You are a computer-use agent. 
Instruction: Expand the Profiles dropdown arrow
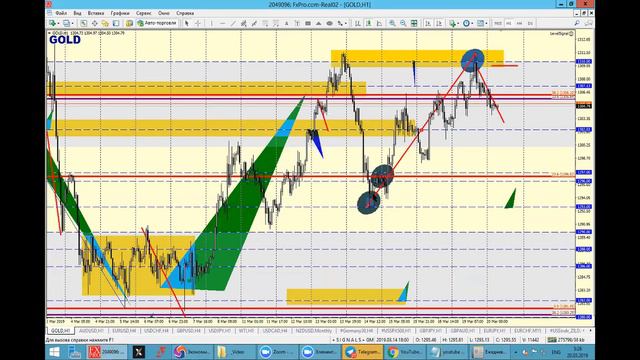click(x=72, y=23)
